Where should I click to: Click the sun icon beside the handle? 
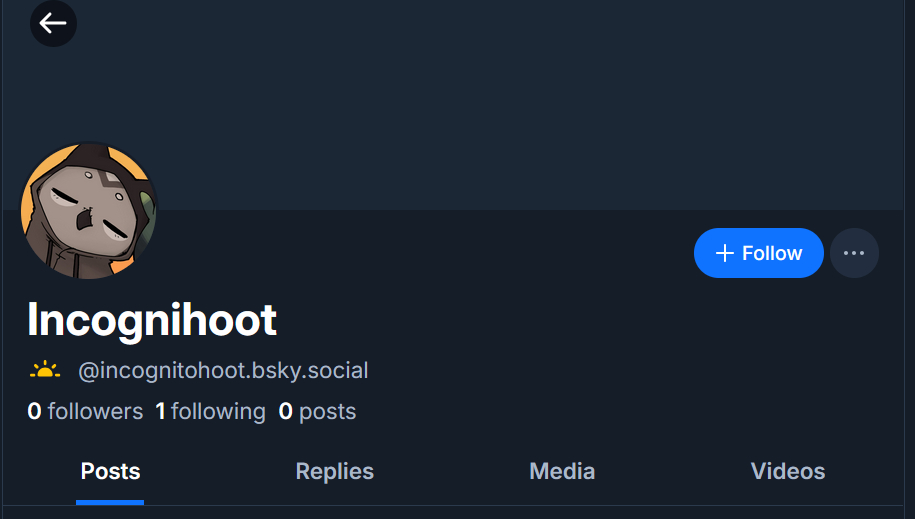[45, 371]
